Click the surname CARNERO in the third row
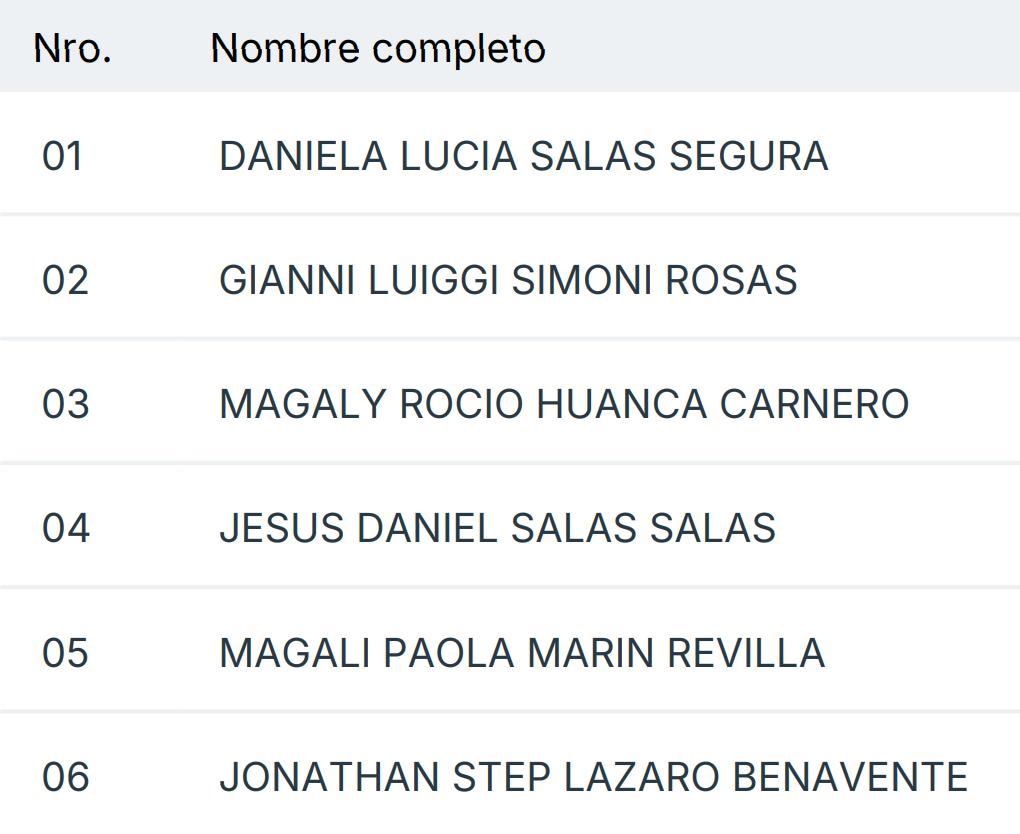The width and height of the screenshot is (1020, 834). pos(814,405)
